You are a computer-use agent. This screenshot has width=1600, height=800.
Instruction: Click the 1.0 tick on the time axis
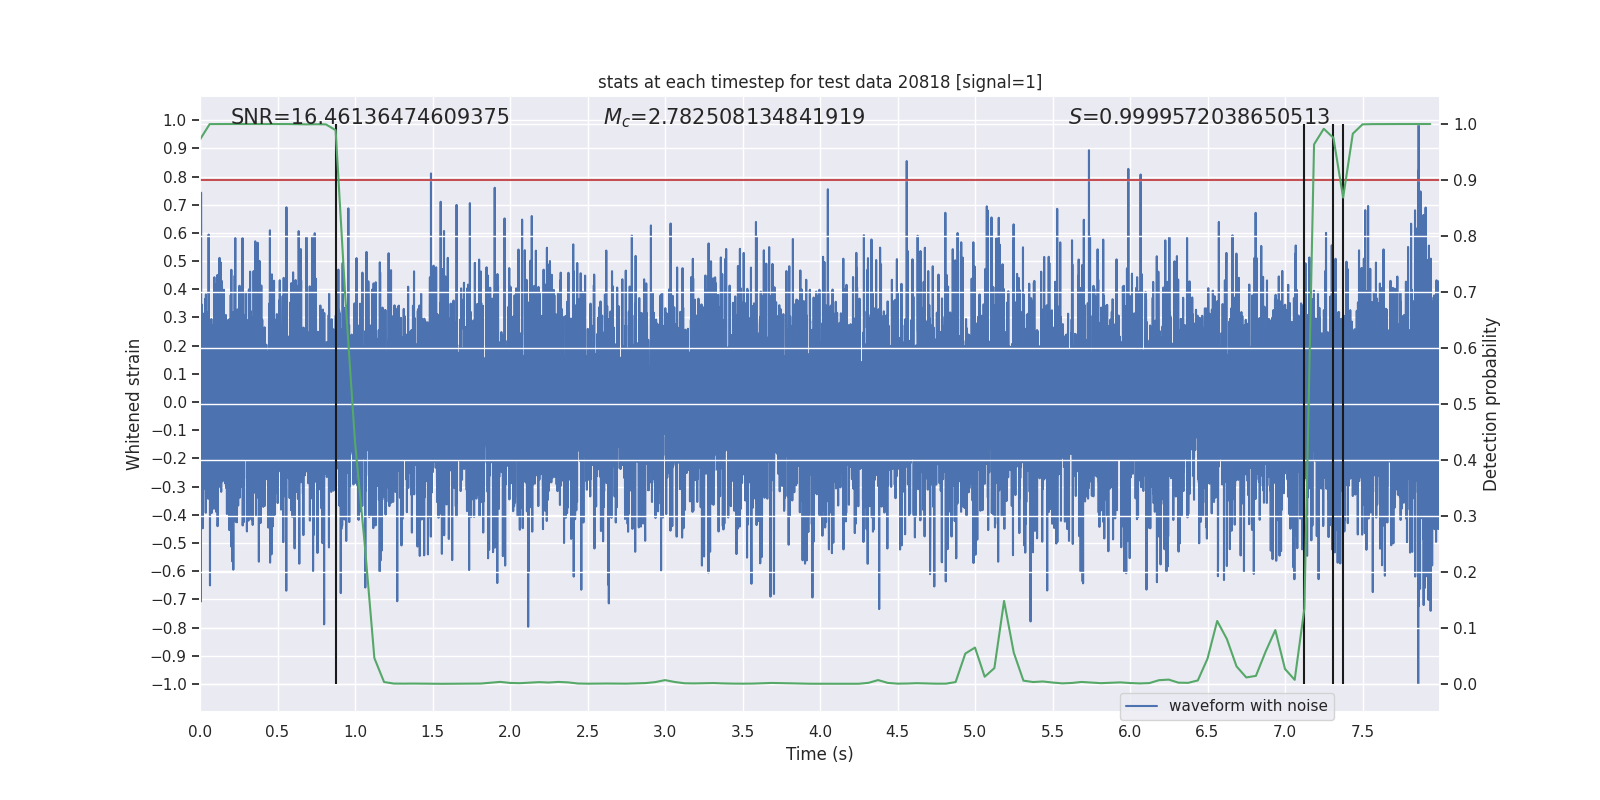tap(355, 731)
